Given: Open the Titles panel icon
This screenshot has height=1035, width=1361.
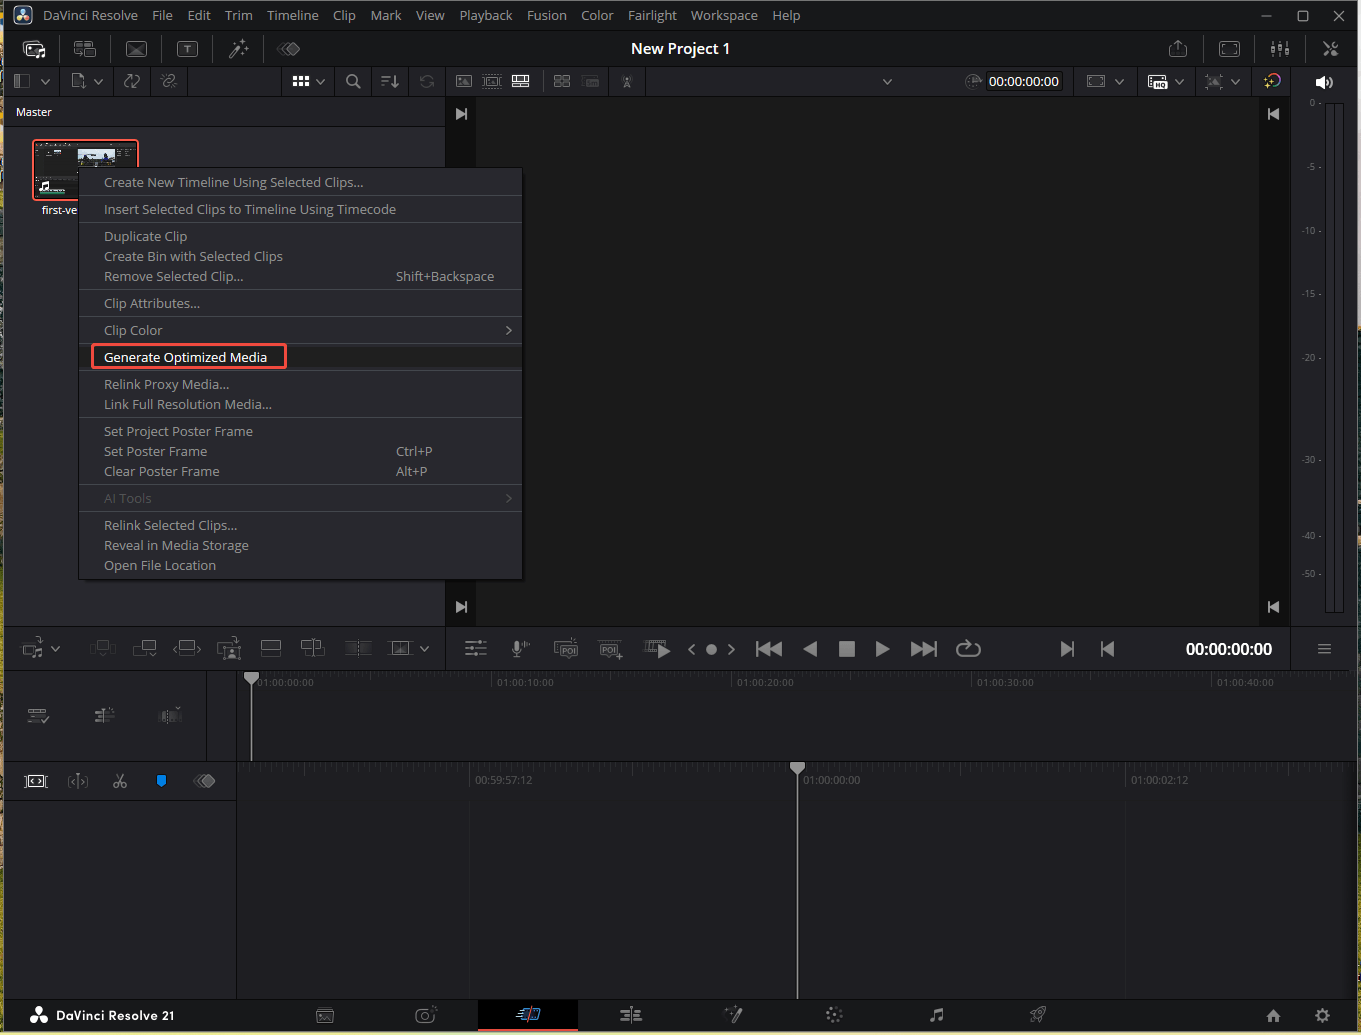Looking at the screenshot, I should (188, 49).
